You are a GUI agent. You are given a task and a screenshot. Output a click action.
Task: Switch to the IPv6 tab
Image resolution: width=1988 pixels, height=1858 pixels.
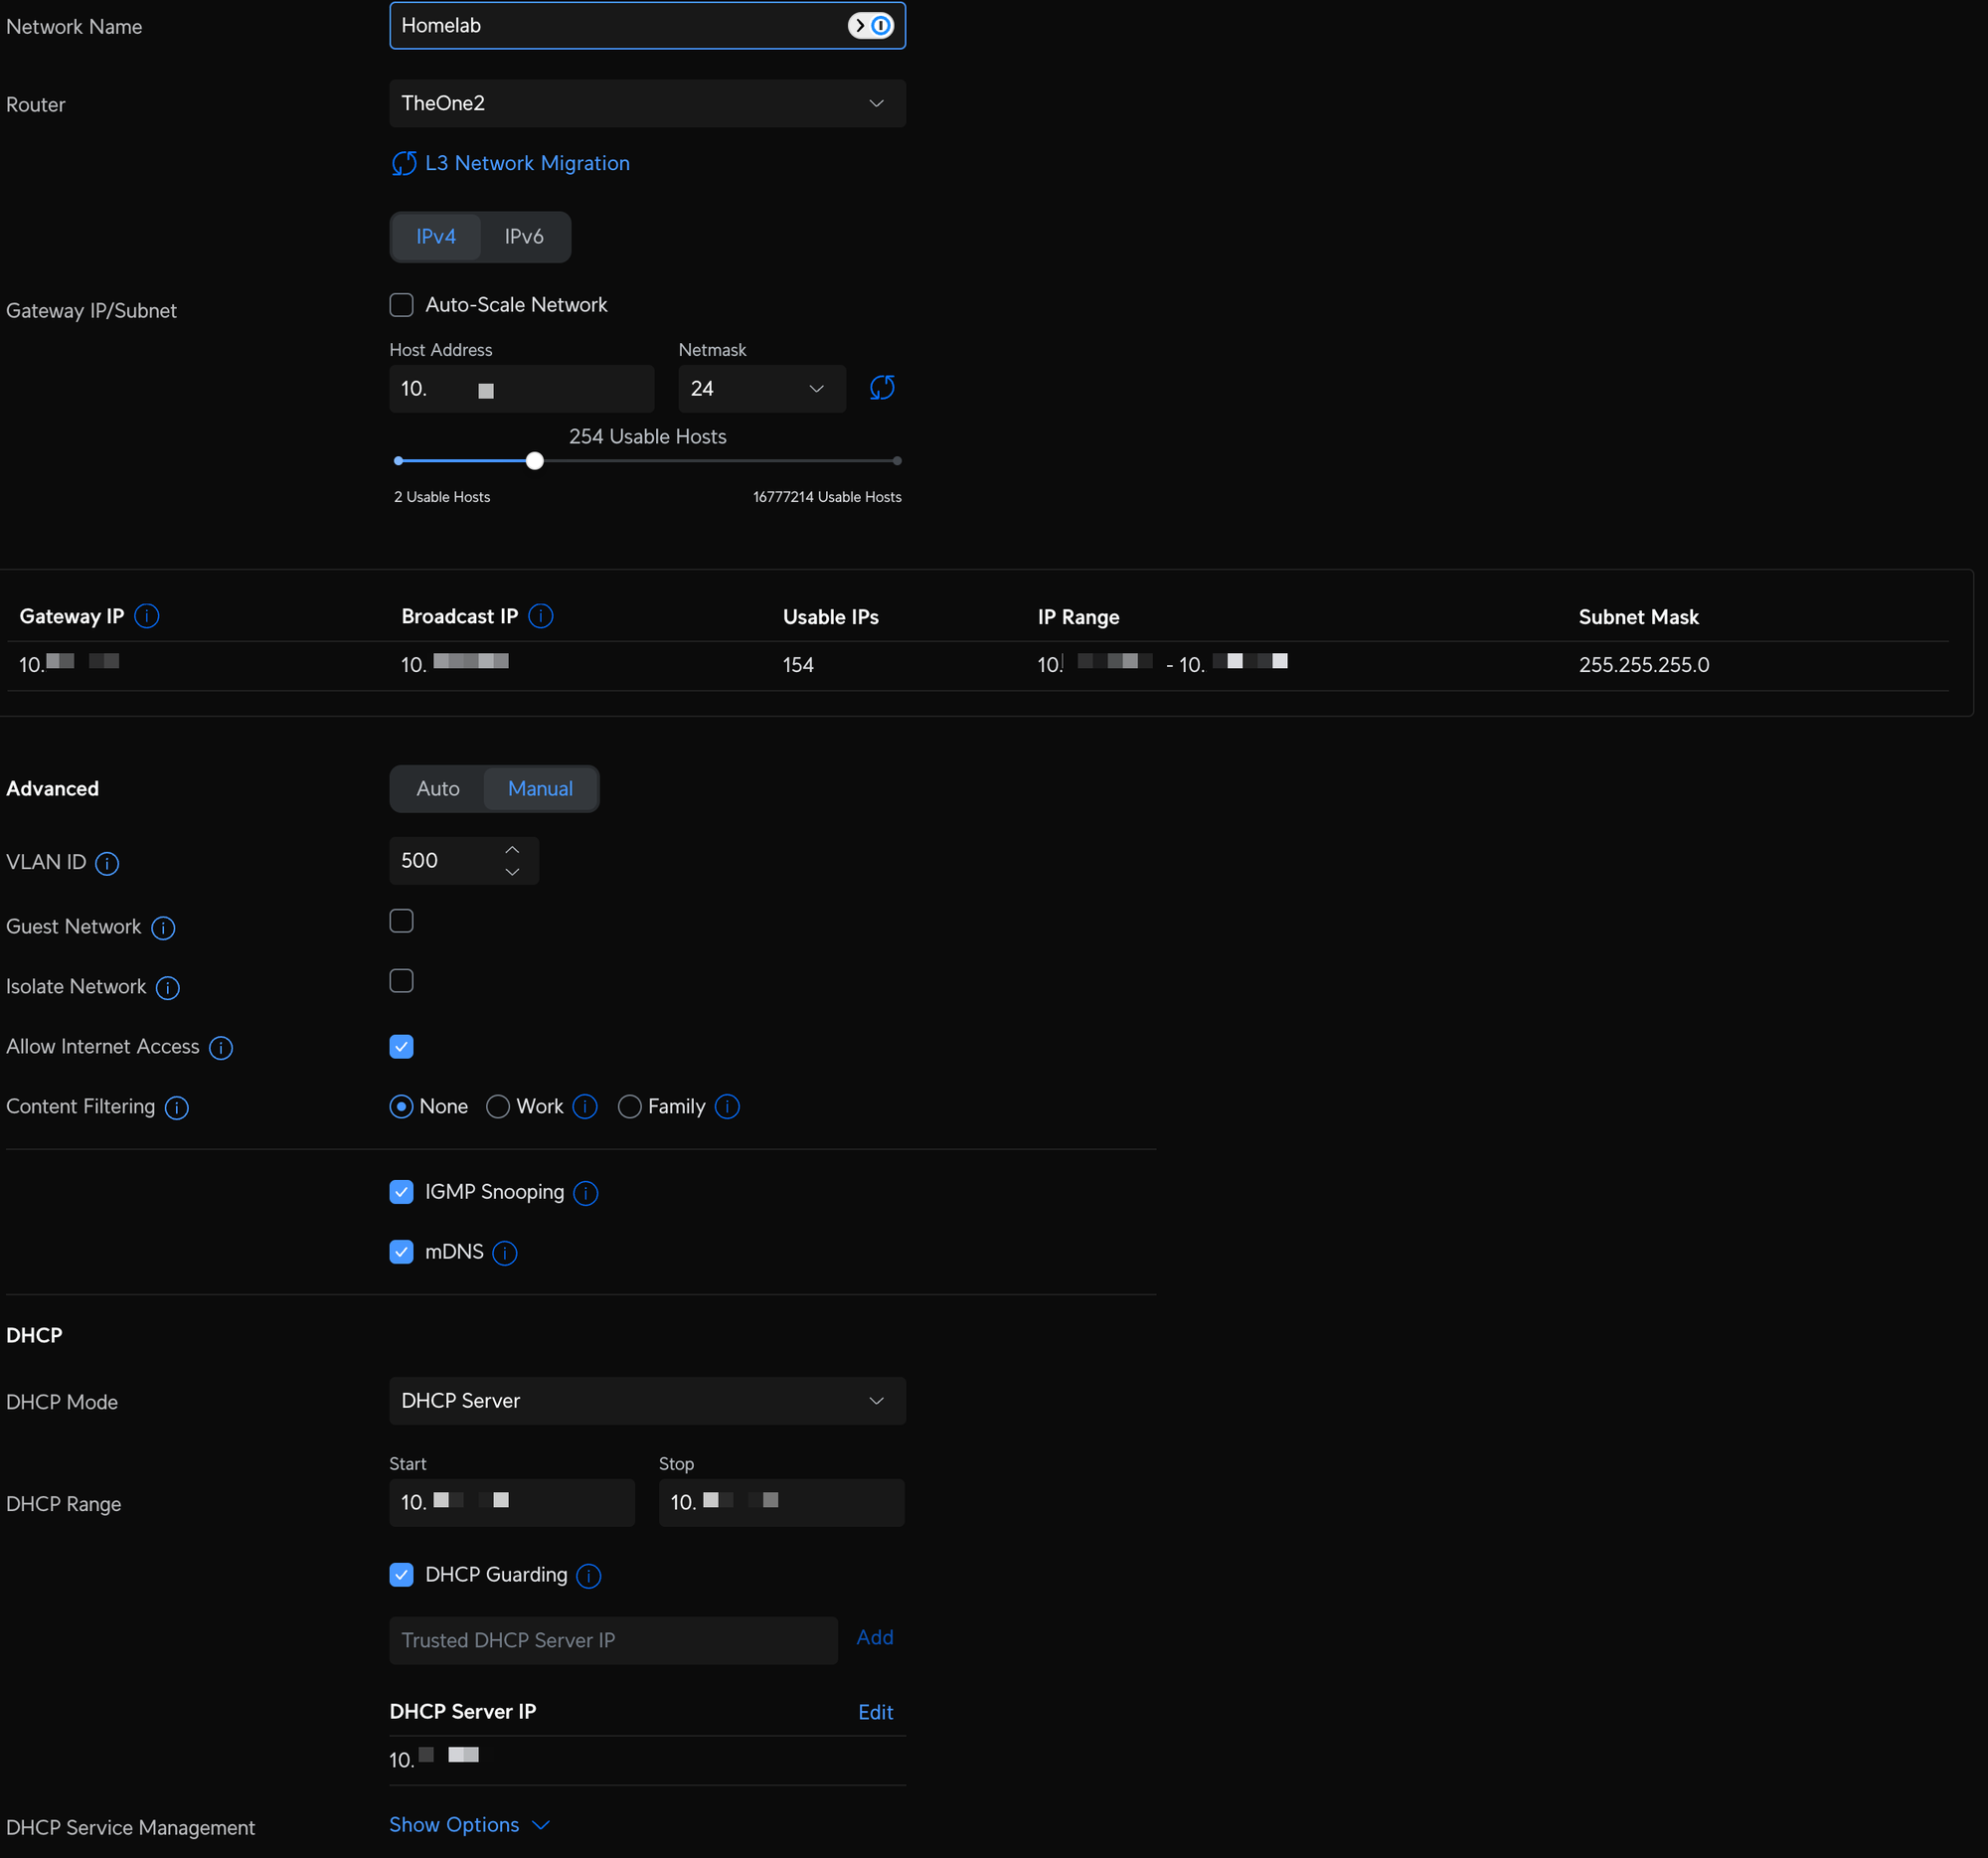pos(524,237)
